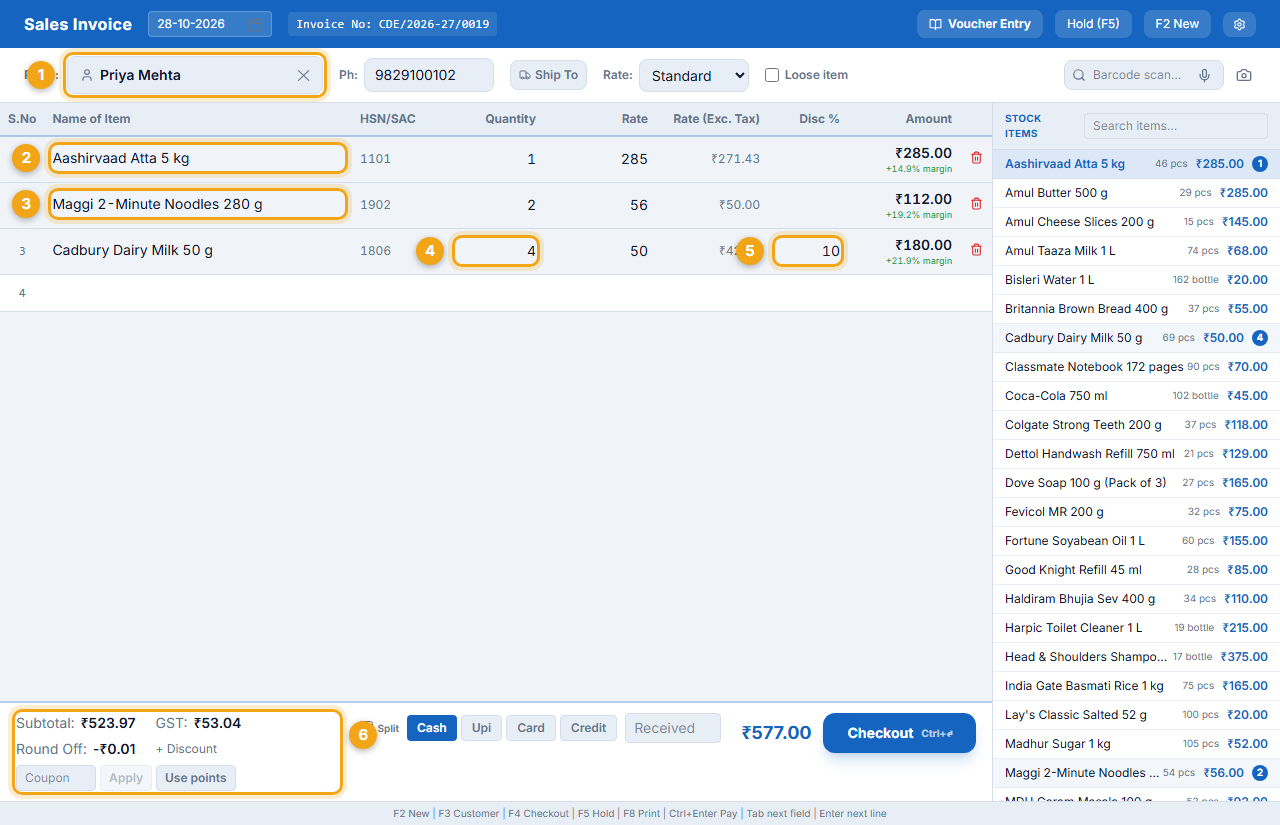Expand the Rate dropdown showing Standard
Screen dimensions: 1280x825
(x=694, y=75)
